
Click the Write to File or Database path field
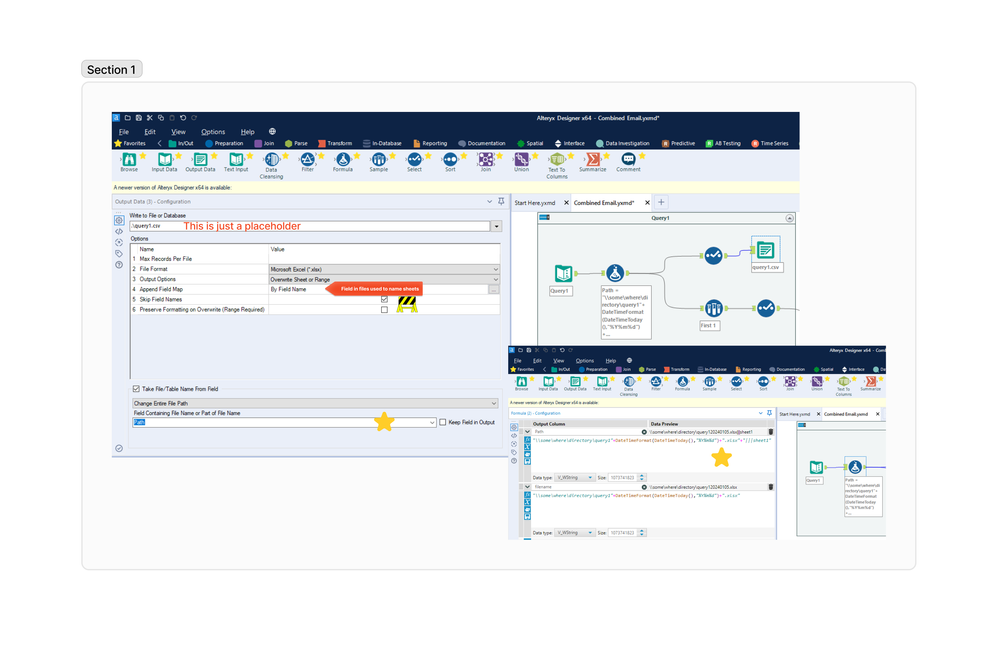click(310, 226)
